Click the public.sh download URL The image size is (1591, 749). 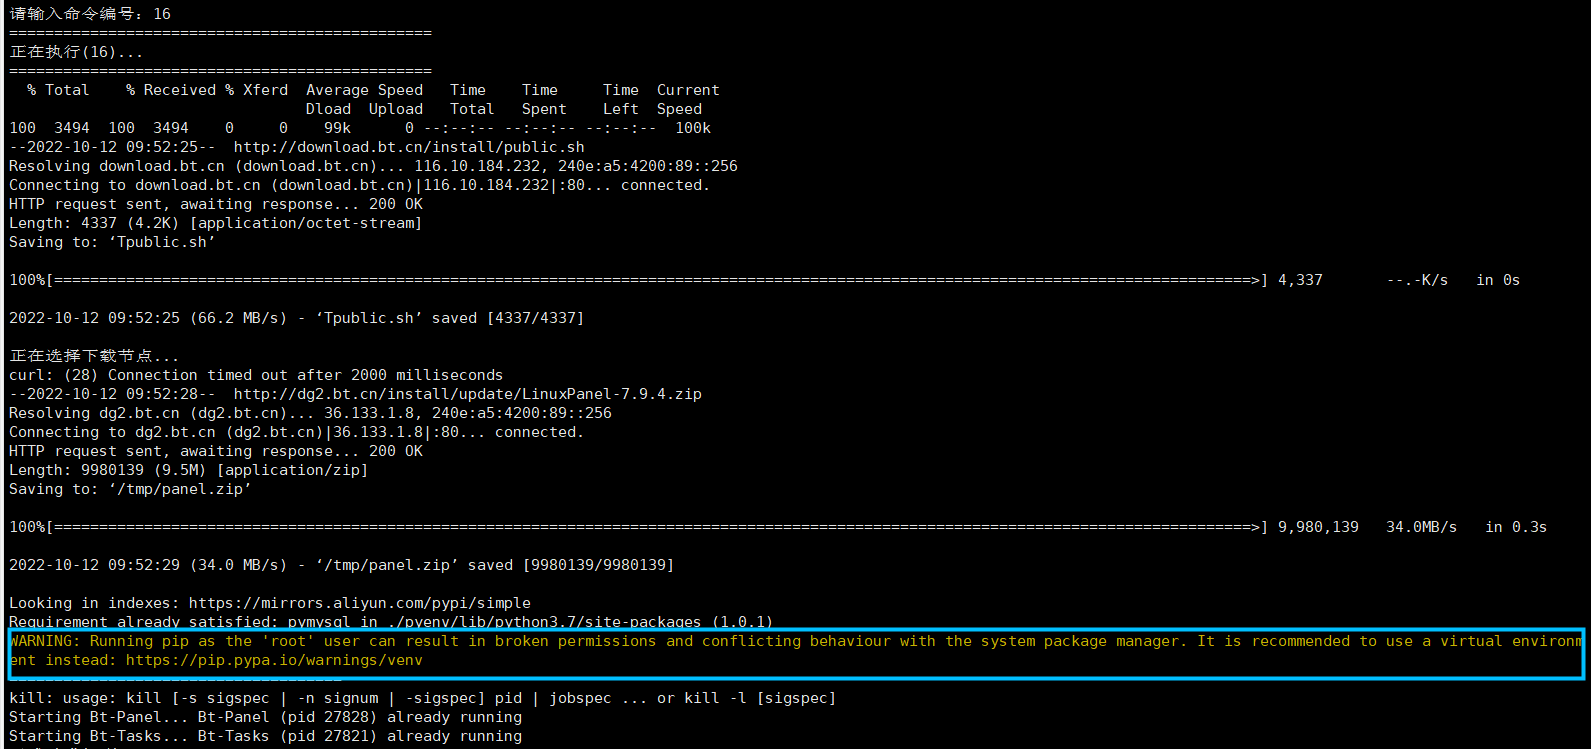click(x=409, y=147)
